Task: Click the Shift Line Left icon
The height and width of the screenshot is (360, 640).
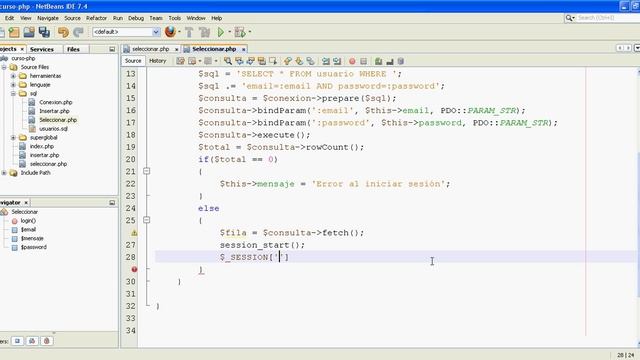Action: 326,61
